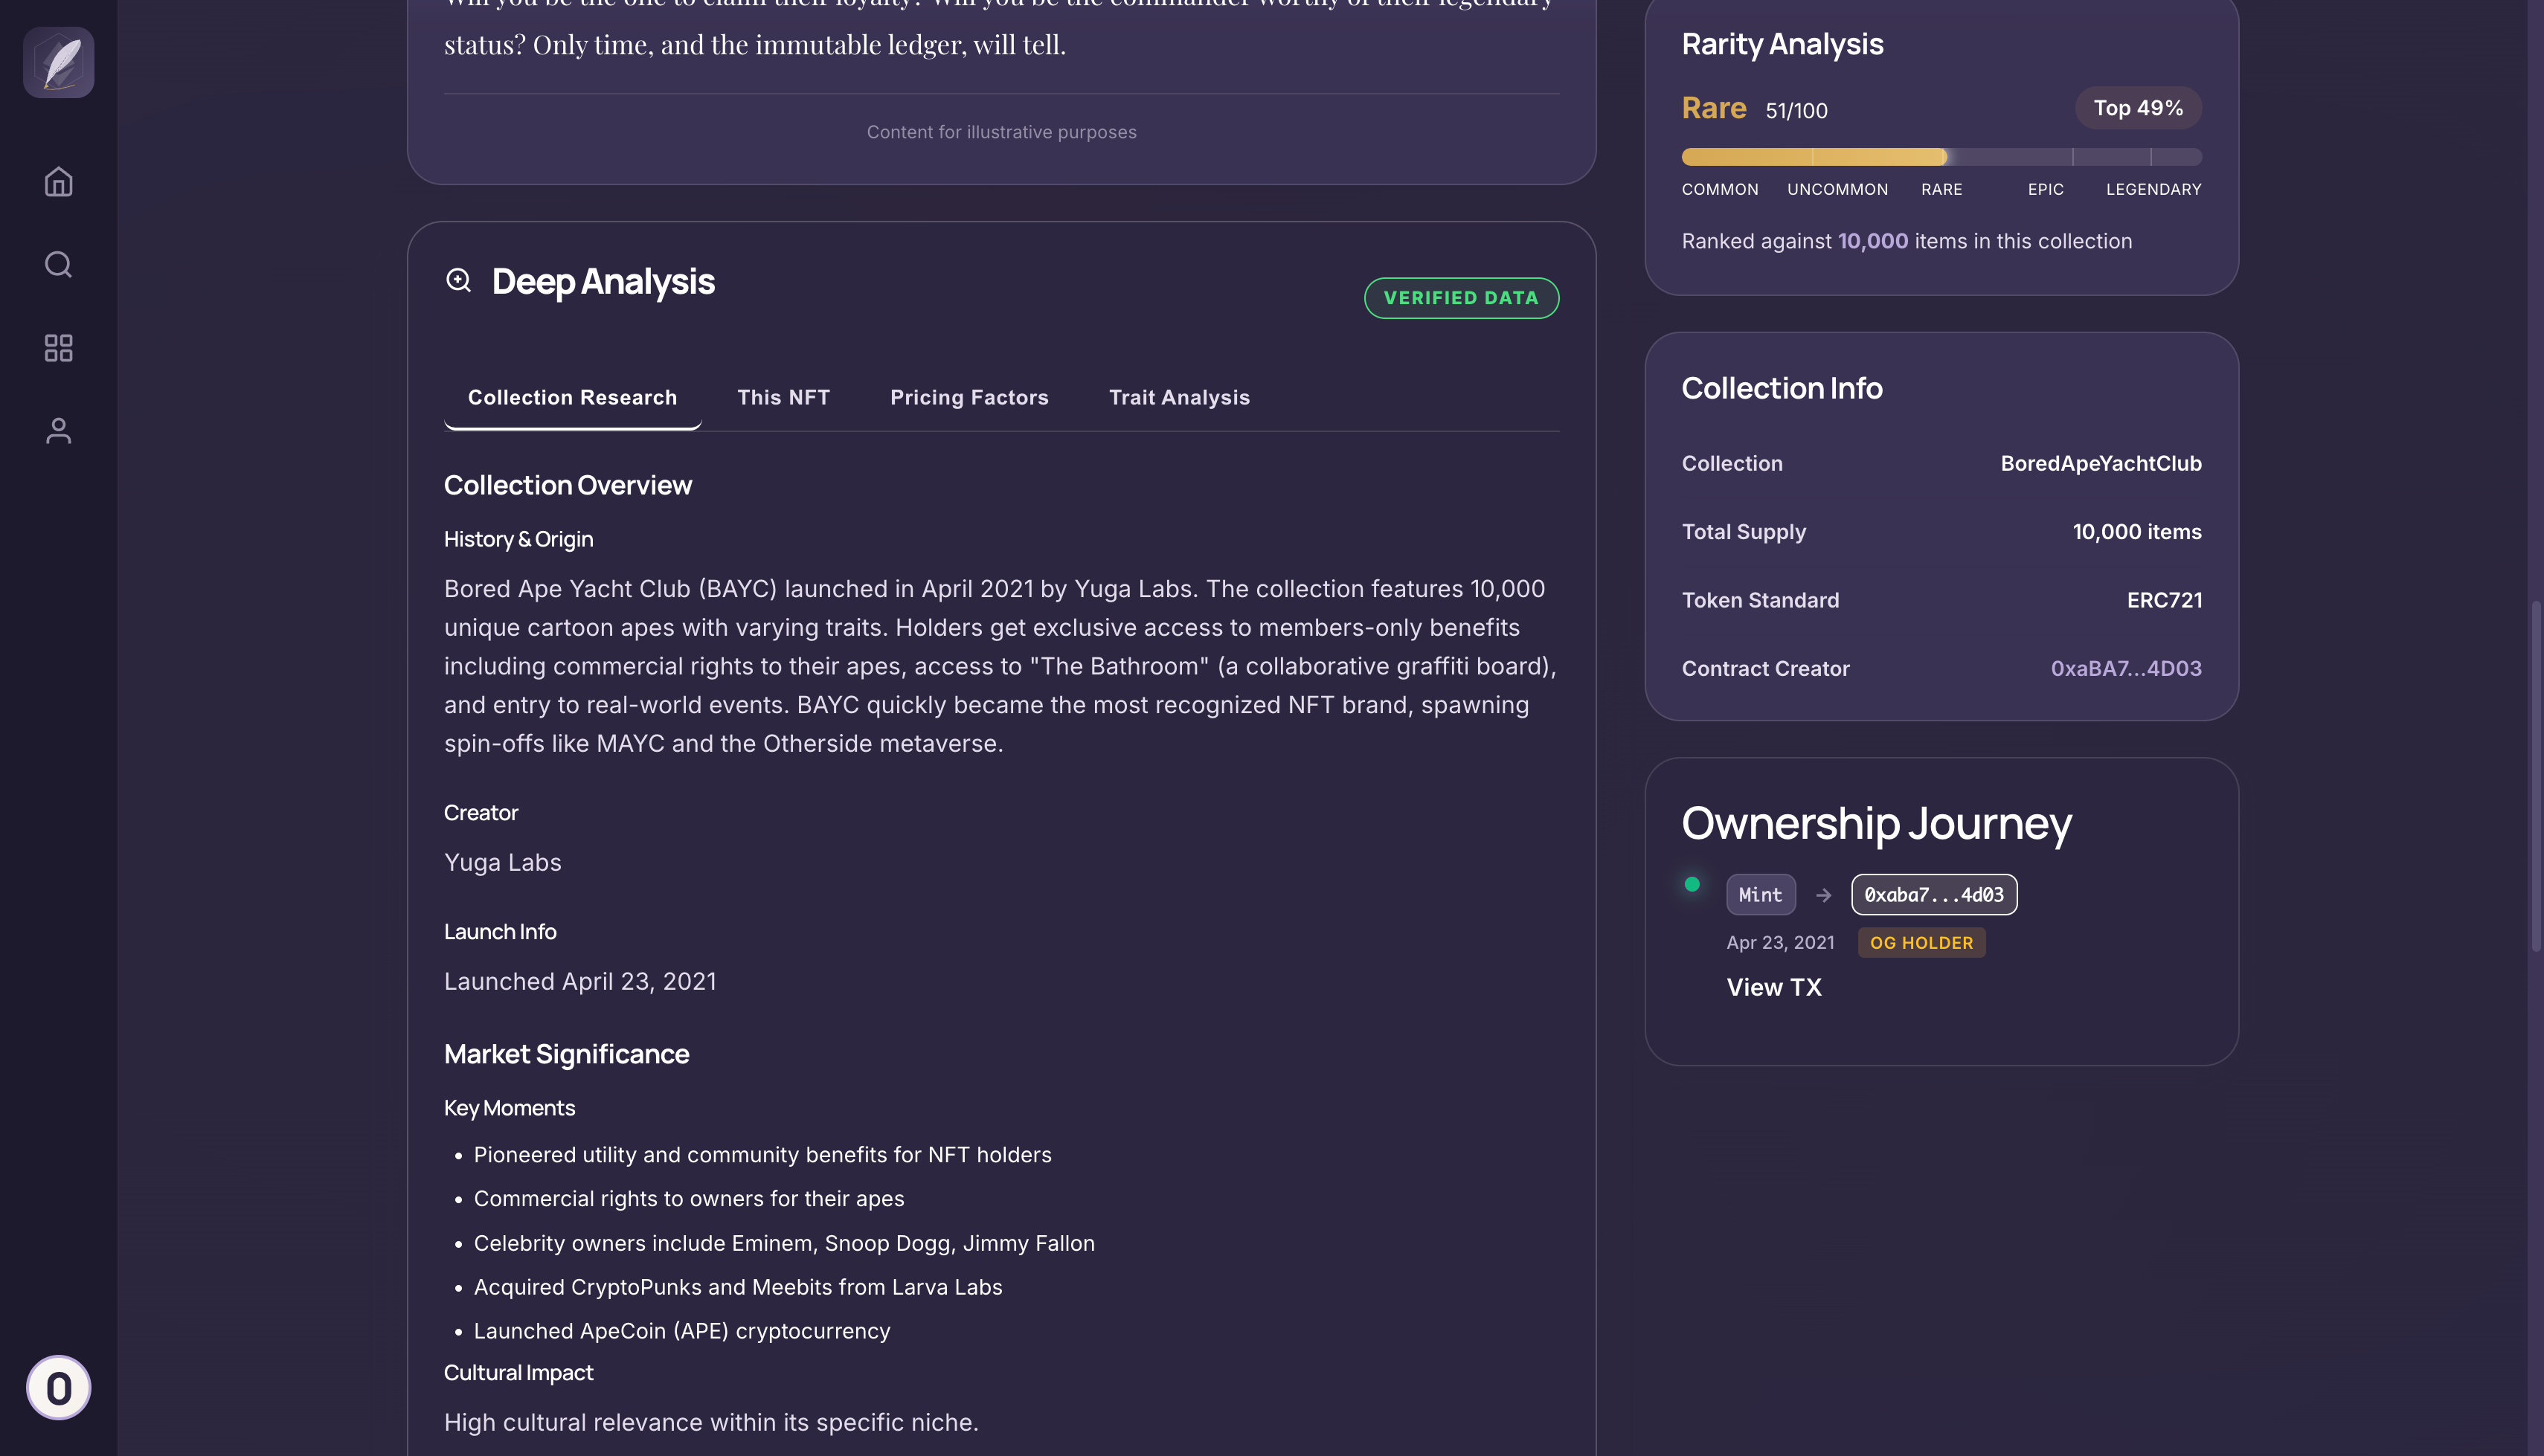The width and height of the screenshot is (2544, 1456).
Task: Switch to the This NFT tab
Action: tap(783, 398)
